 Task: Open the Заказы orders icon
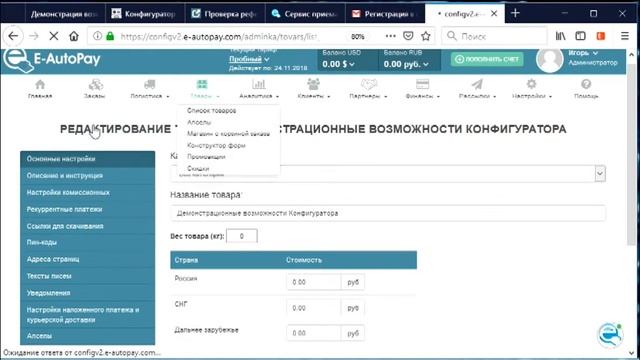96,84
